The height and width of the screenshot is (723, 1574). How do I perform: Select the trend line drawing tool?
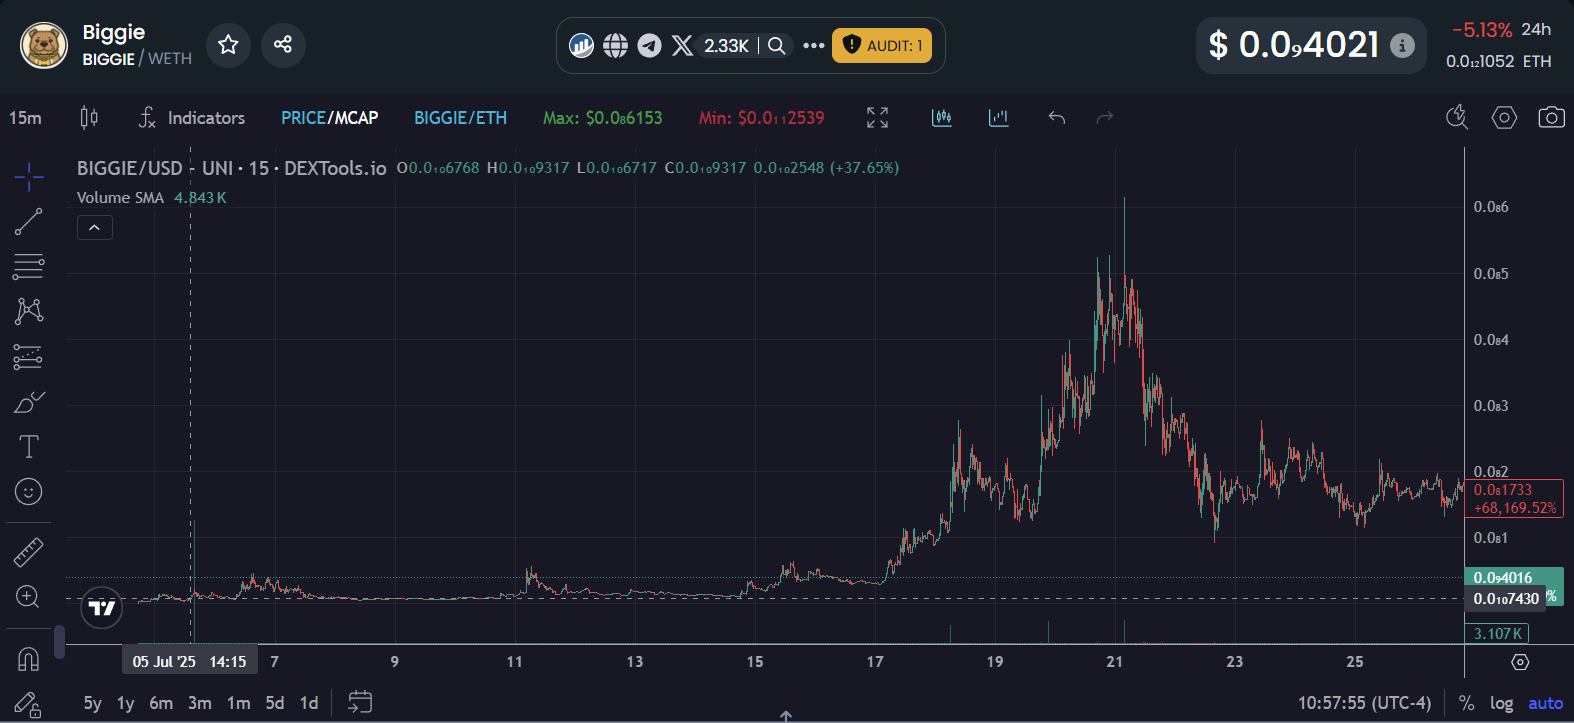pyautogui.click(x=28, y=222)
